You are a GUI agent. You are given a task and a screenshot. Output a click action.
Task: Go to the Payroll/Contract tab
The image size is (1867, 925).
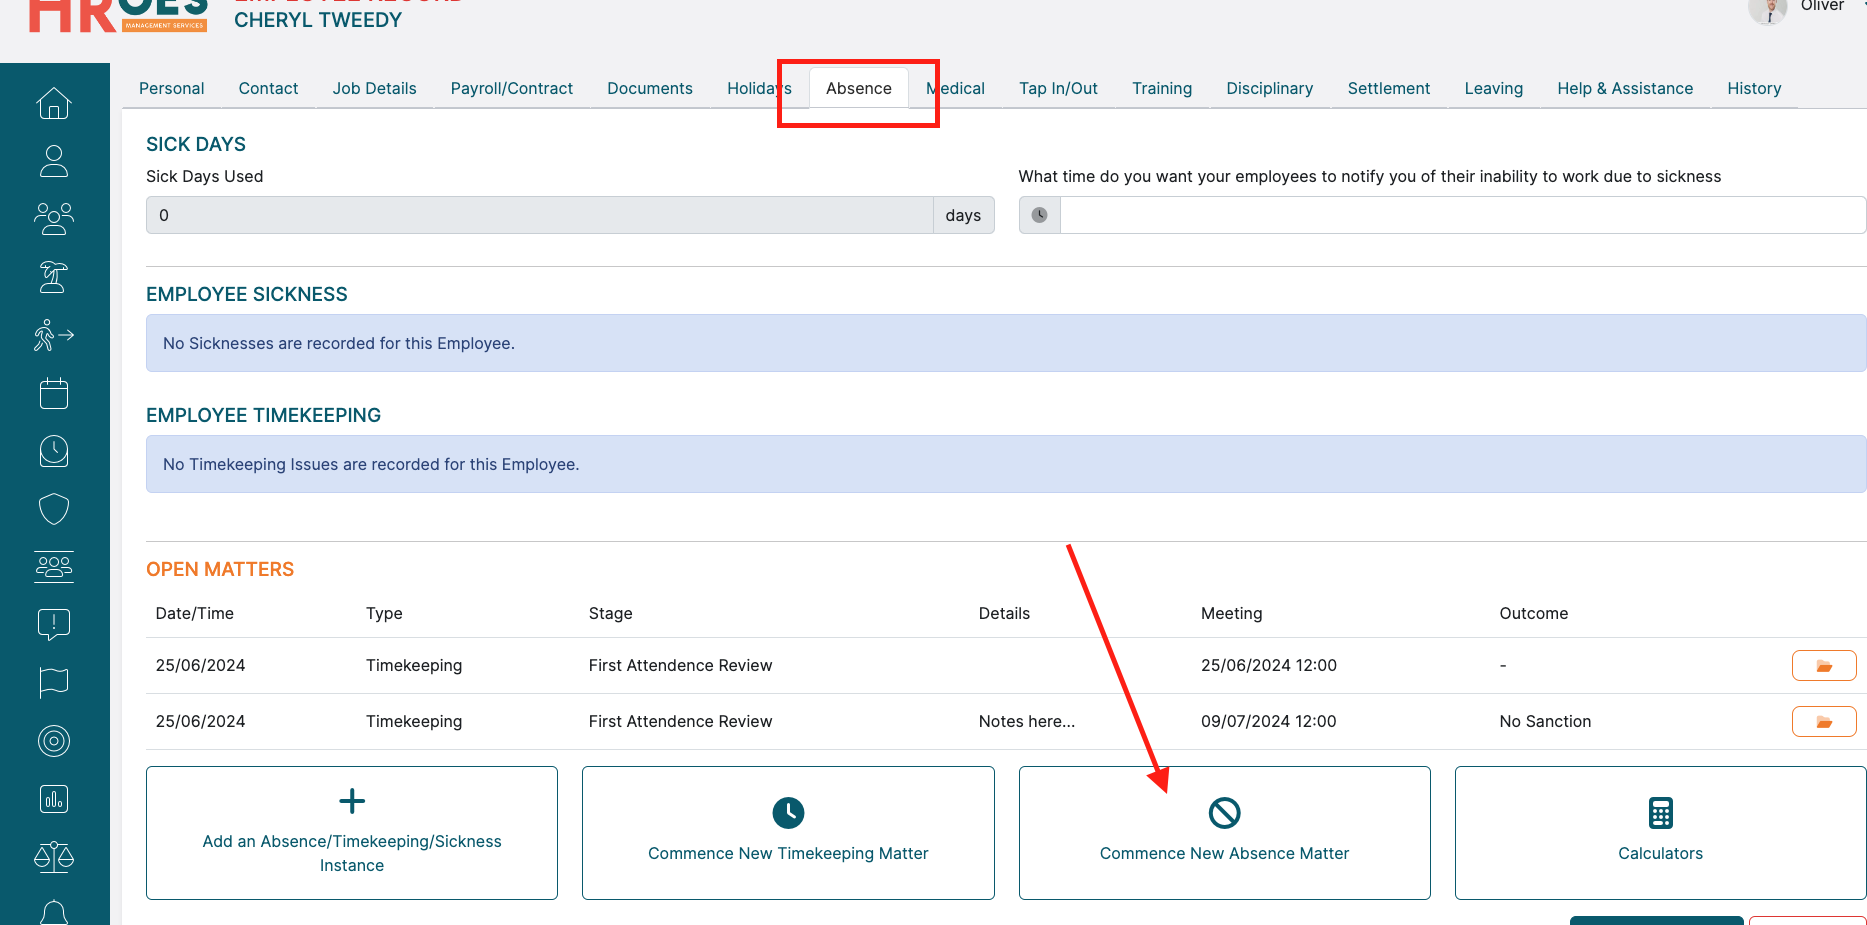coord(511,89)
